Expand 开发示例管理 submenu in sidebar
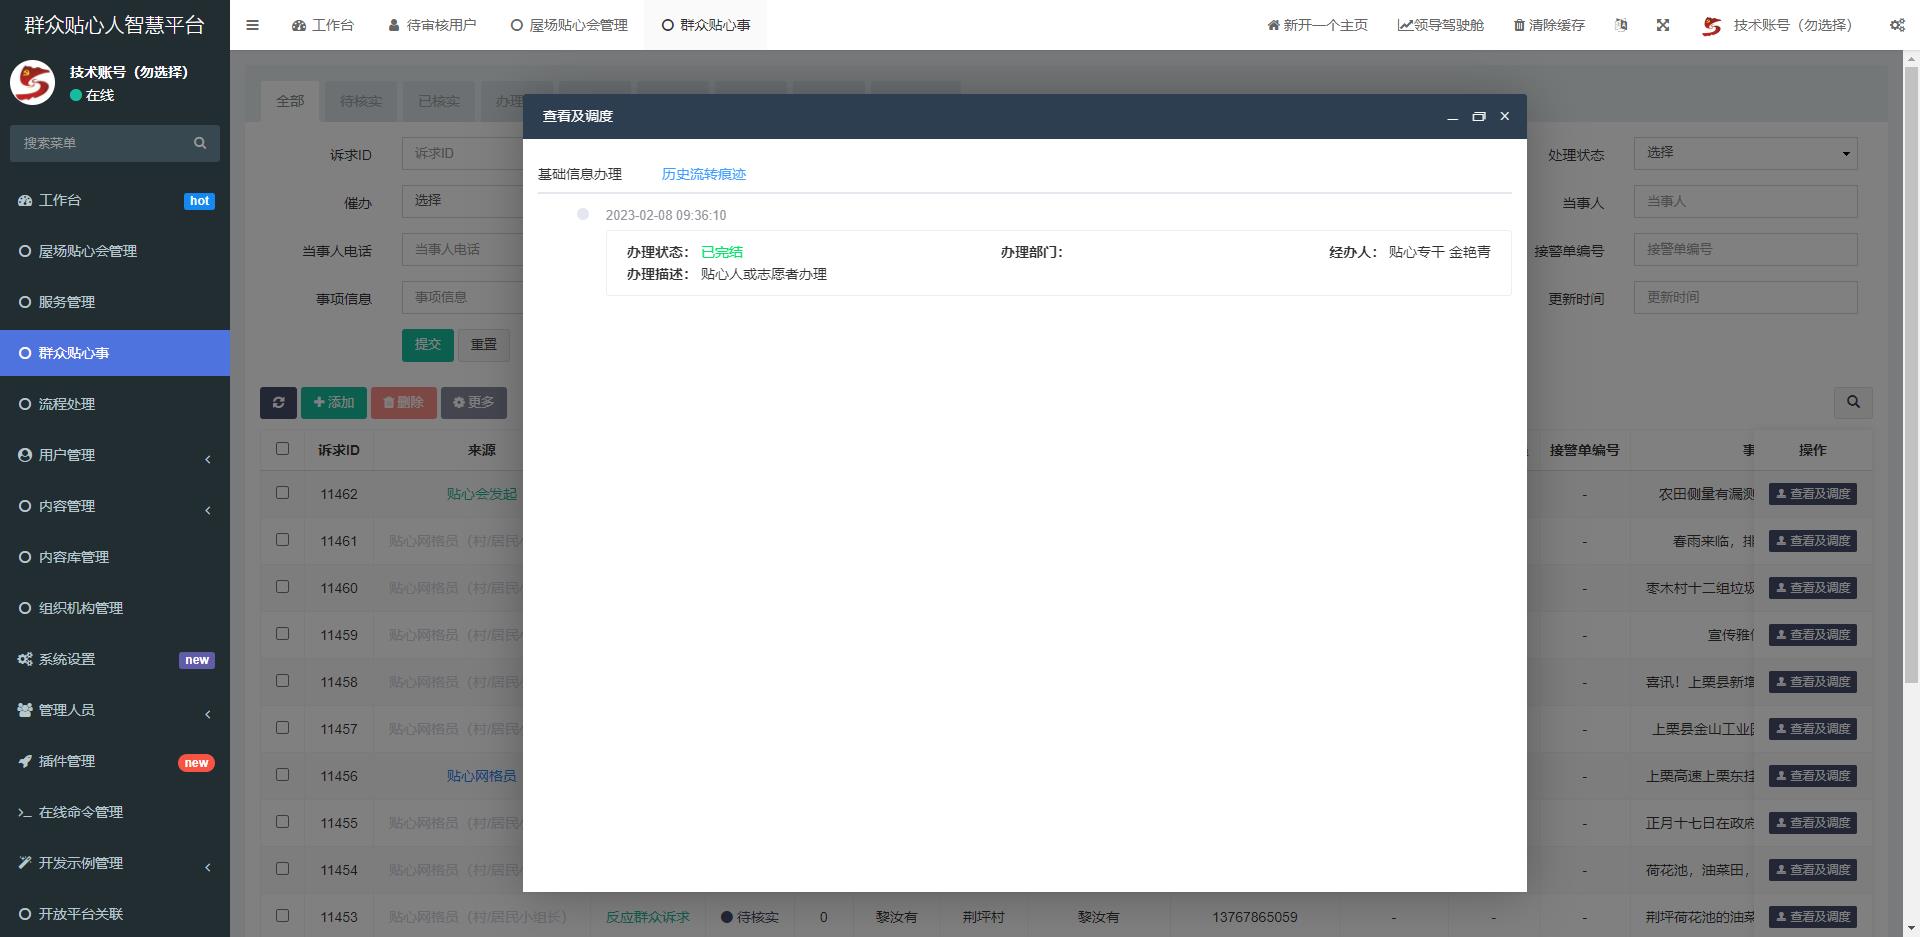 [115, 863]
